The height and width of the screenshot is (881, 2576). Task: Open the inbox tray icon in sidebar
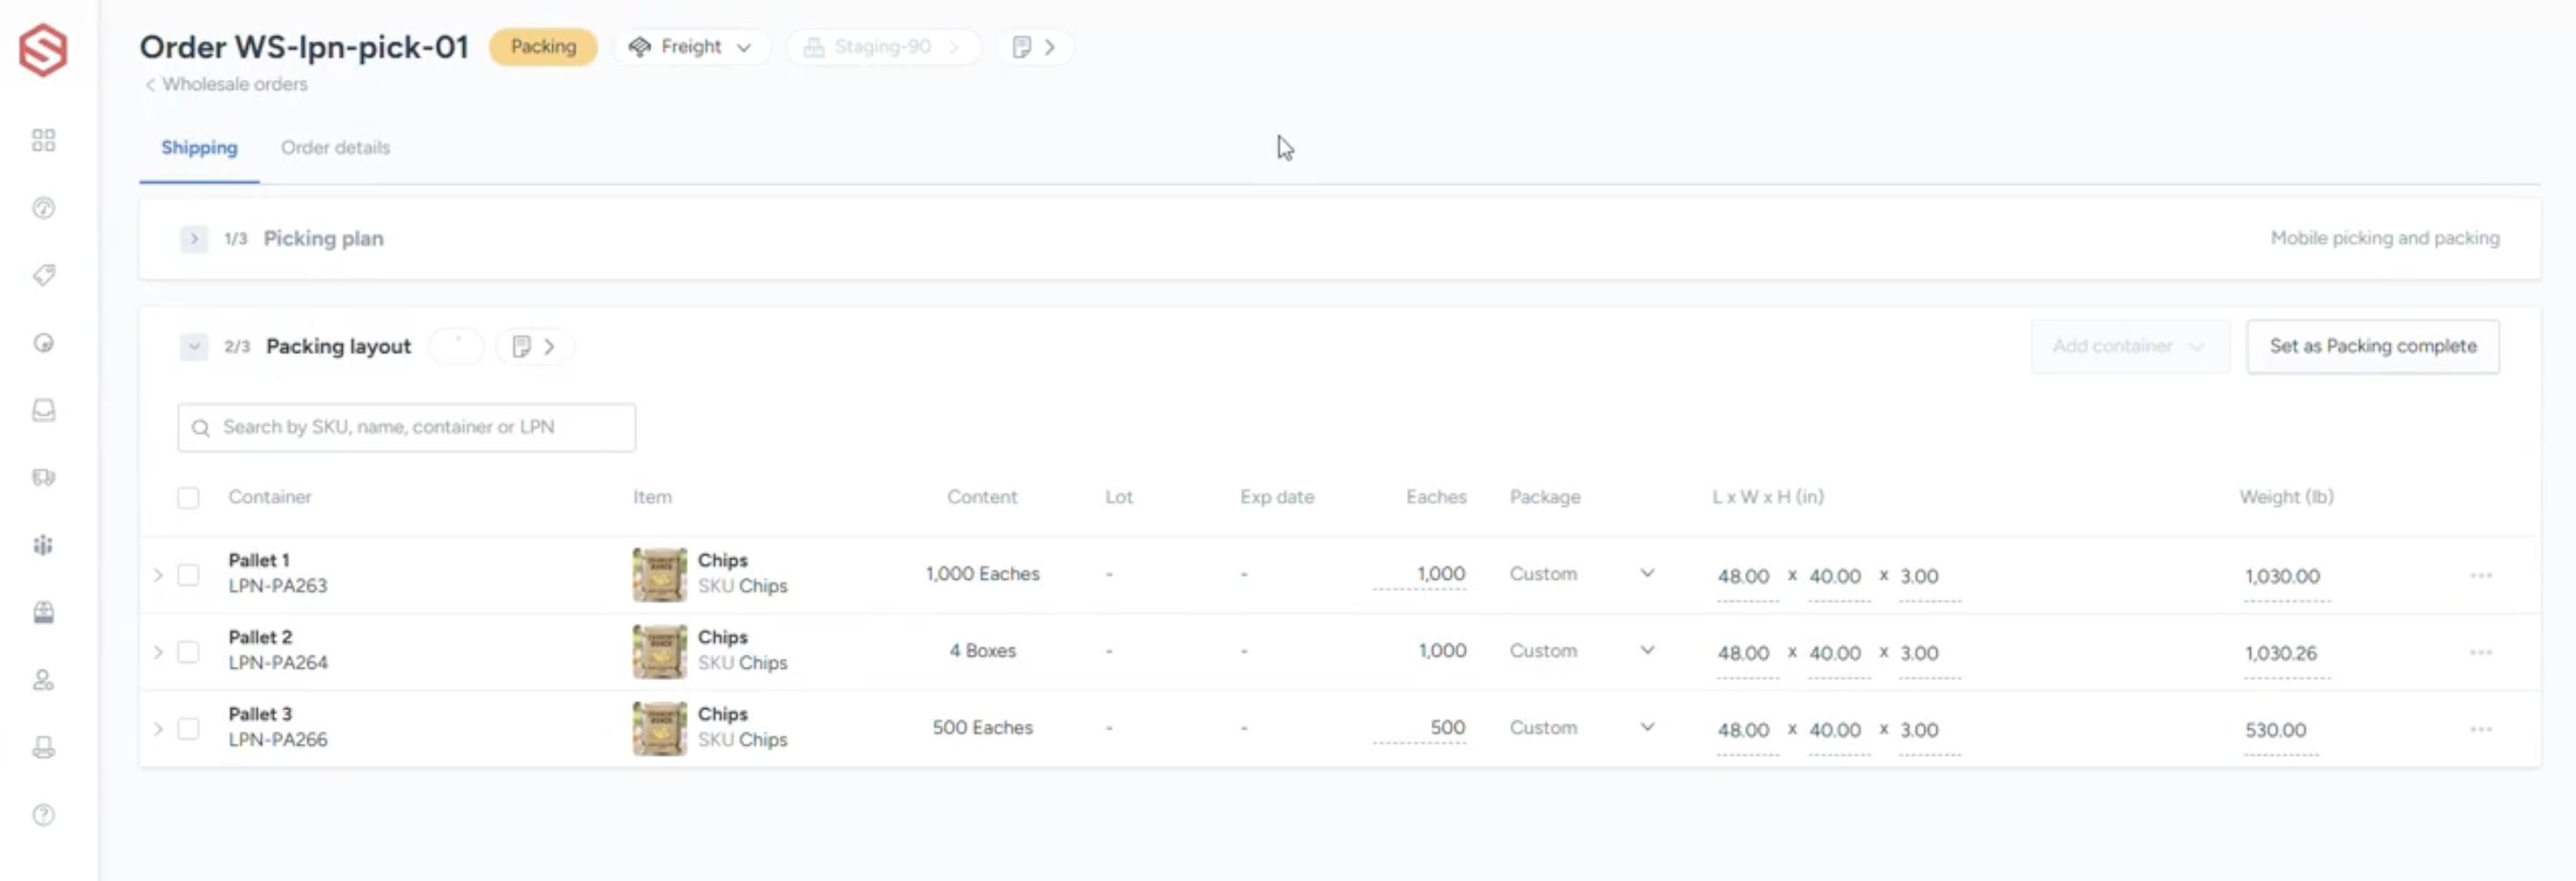point(43,410)
